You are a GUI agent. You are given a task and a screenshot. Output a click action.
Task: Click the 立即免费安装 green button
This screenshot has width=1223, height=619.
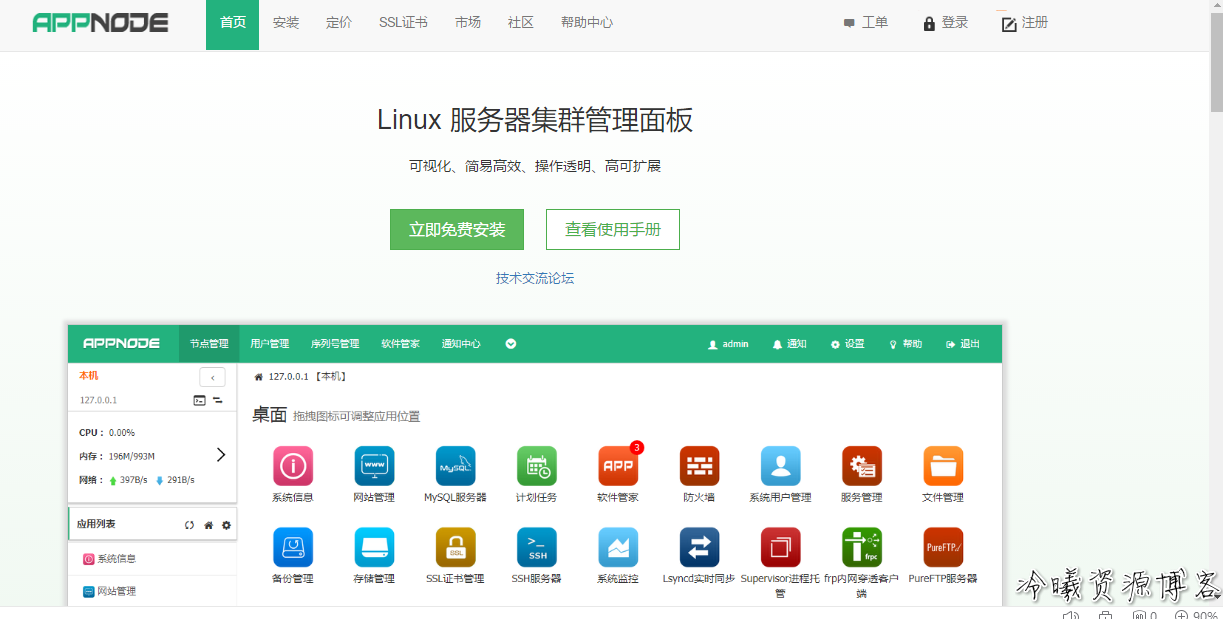(x=457, y=230)
